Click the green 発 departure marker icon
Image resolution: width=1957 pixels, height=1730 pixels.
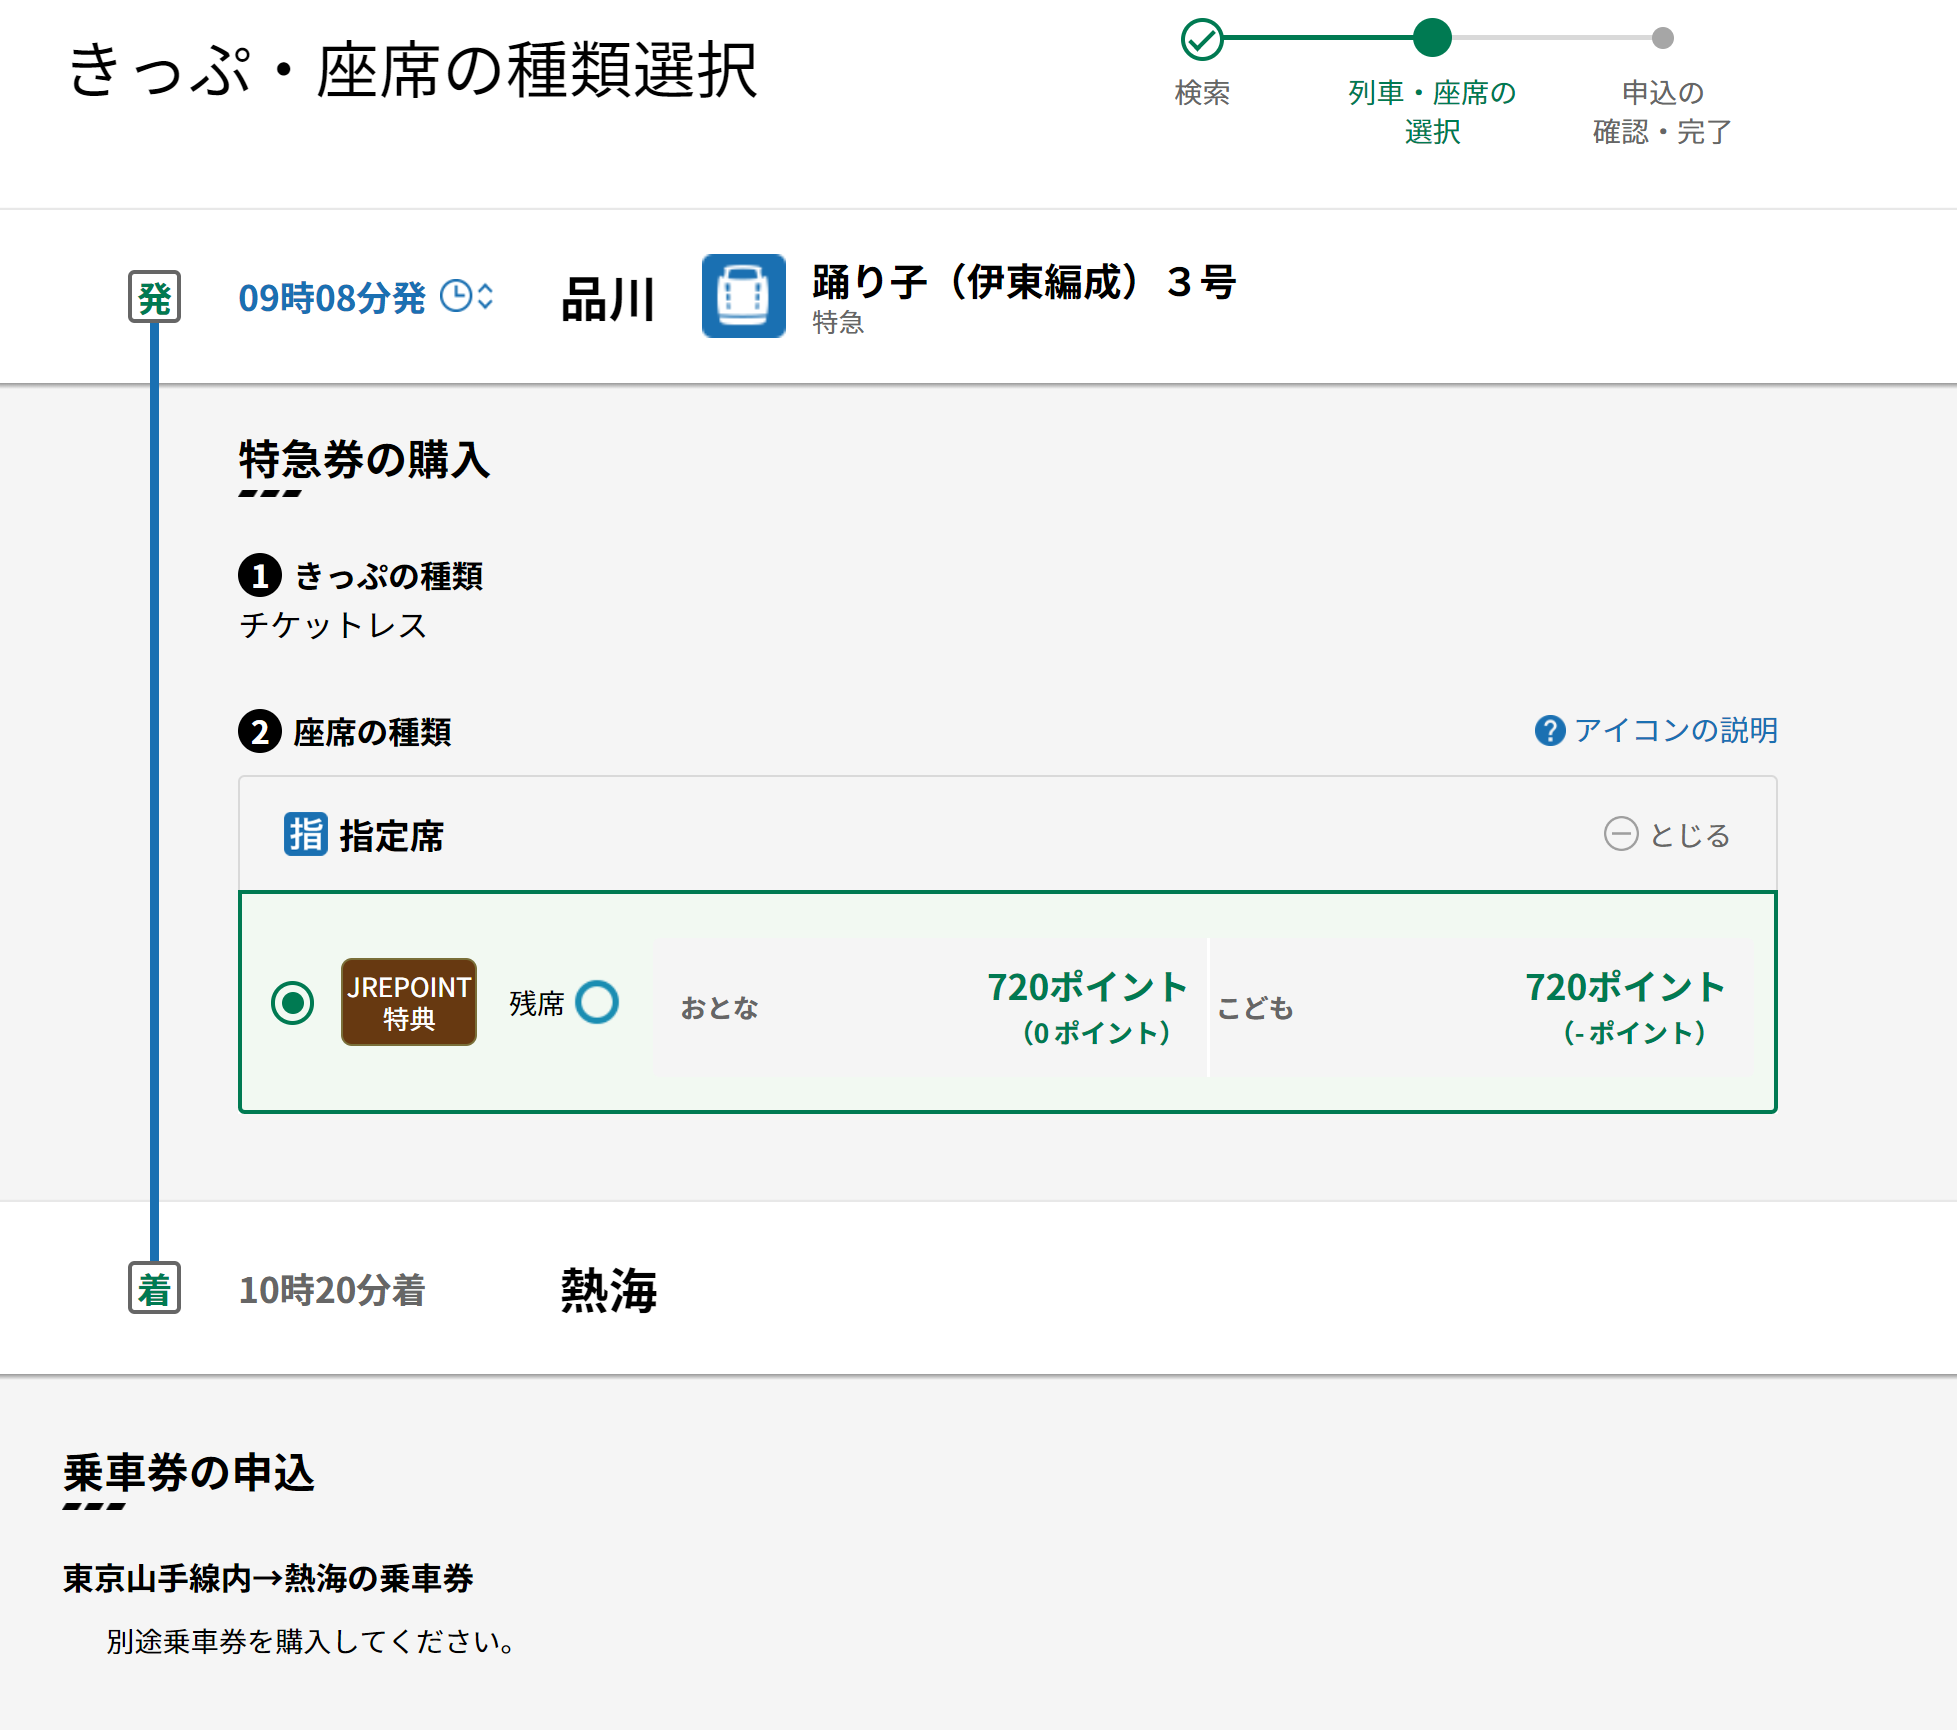[x=154, y=297]
